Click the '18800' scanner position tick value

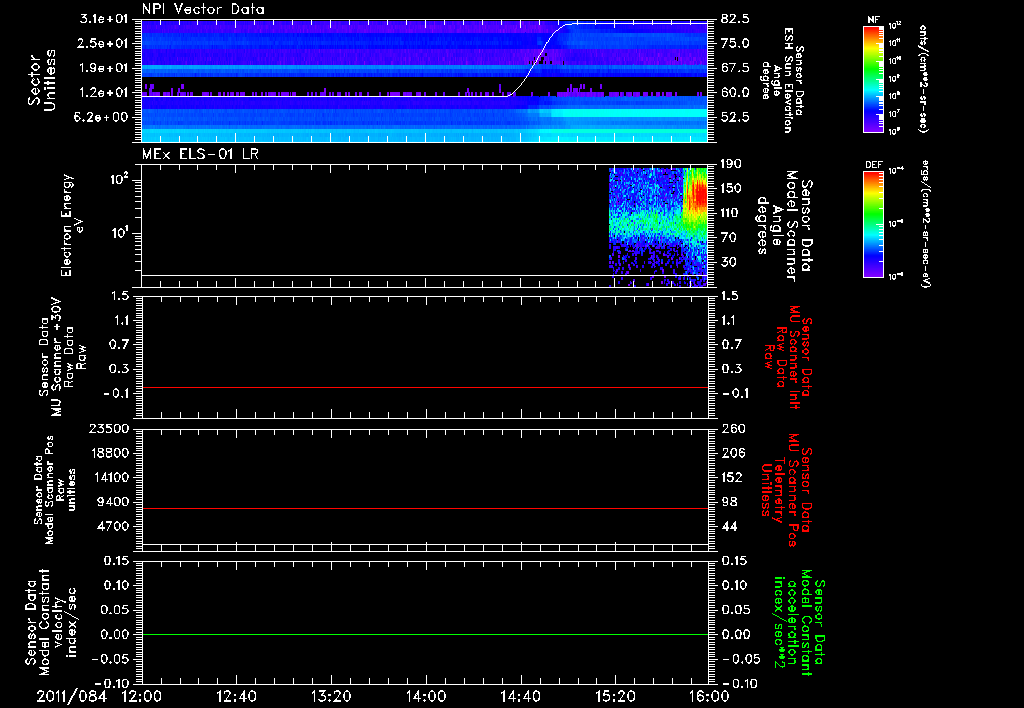pyautogui.click(x=108, y=453)
